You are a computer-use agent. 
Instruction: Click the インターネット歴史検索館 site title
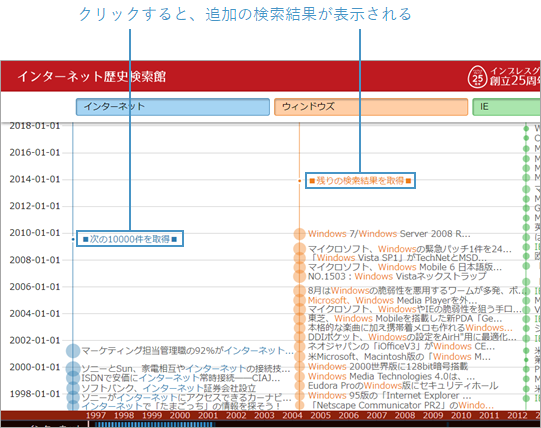click(x=92, y=77)
